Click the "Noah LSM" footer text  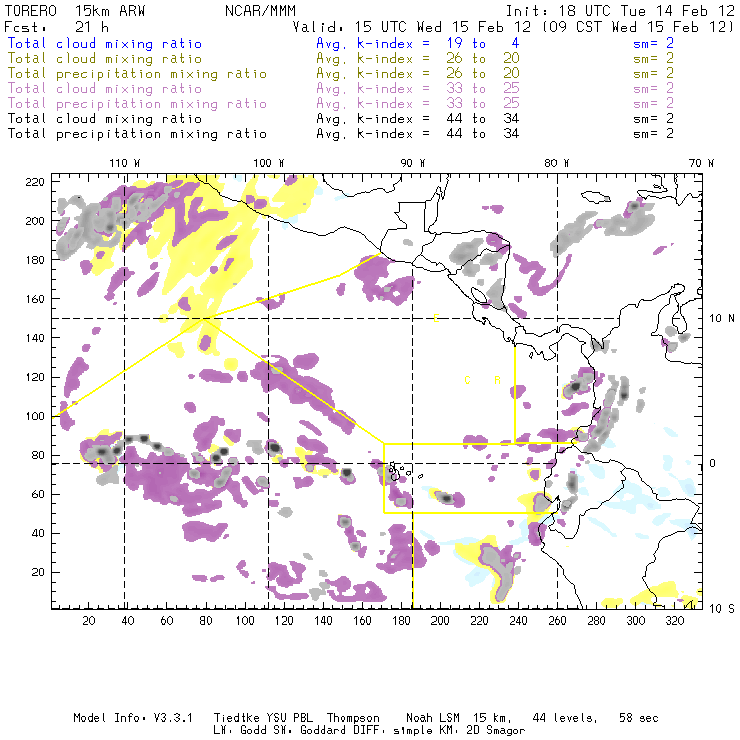point(433,718)
